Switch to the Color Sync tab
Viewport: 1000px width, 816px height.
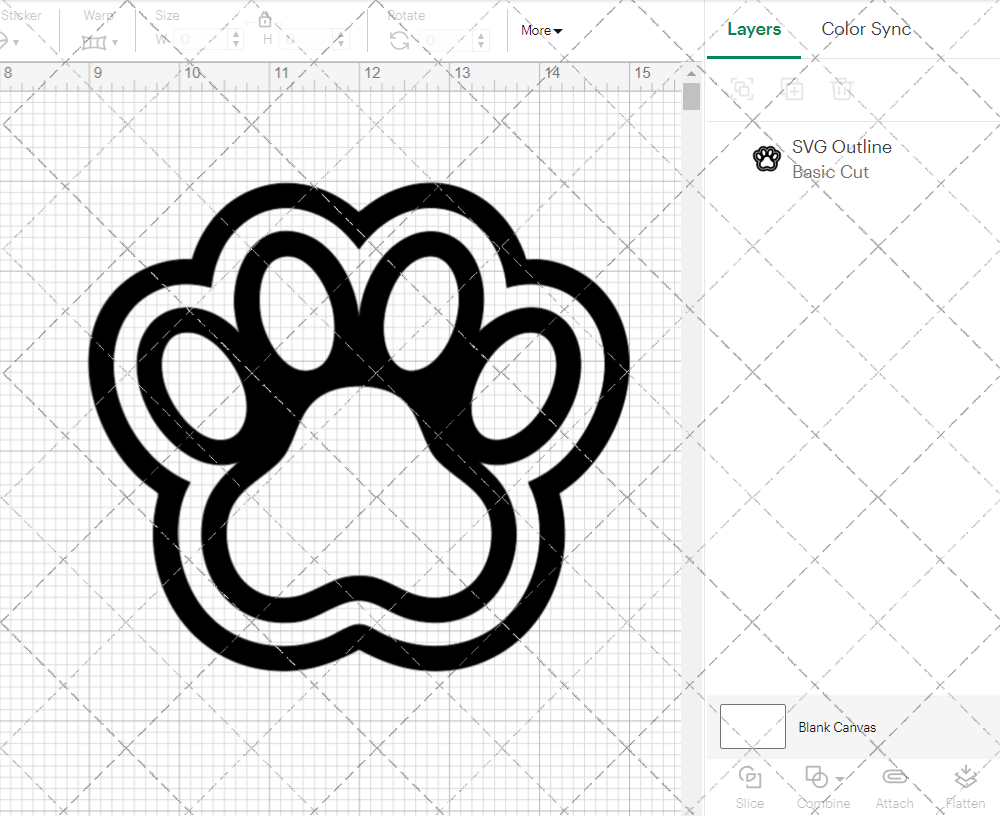pyautogui.click(x=866, y=29)
